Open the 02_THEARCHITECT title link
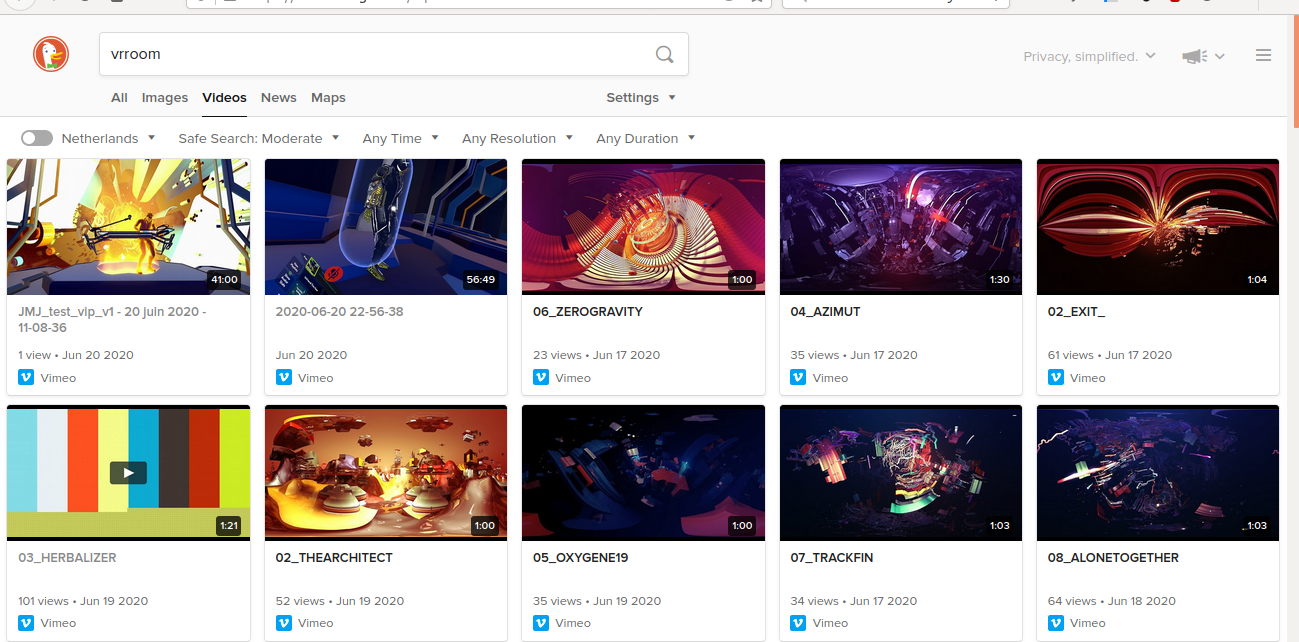This screenshot has height=642, width=1299. (x=334, y=557)
